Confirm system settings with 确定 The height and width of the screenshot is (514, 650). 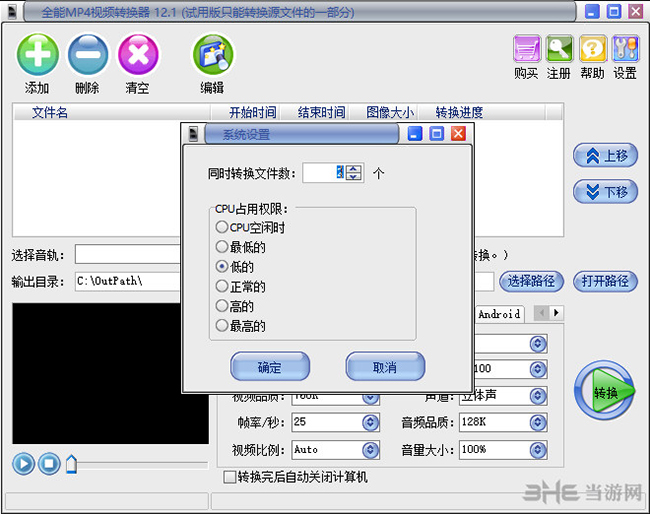point(270,366)
